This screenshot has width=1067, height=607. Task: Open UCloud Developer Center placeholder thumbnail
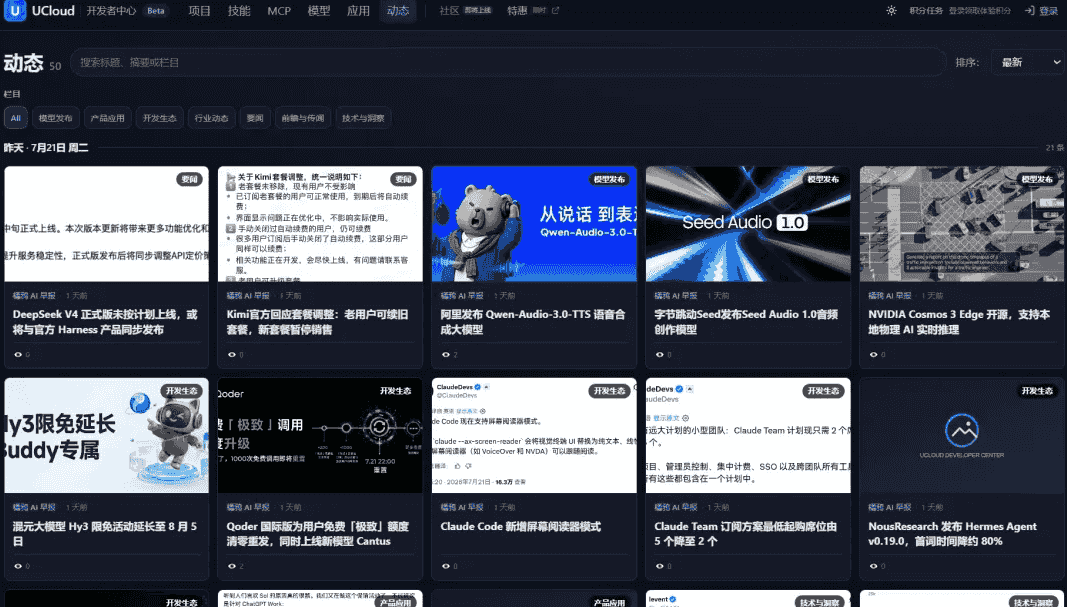[x=962, y=436]
